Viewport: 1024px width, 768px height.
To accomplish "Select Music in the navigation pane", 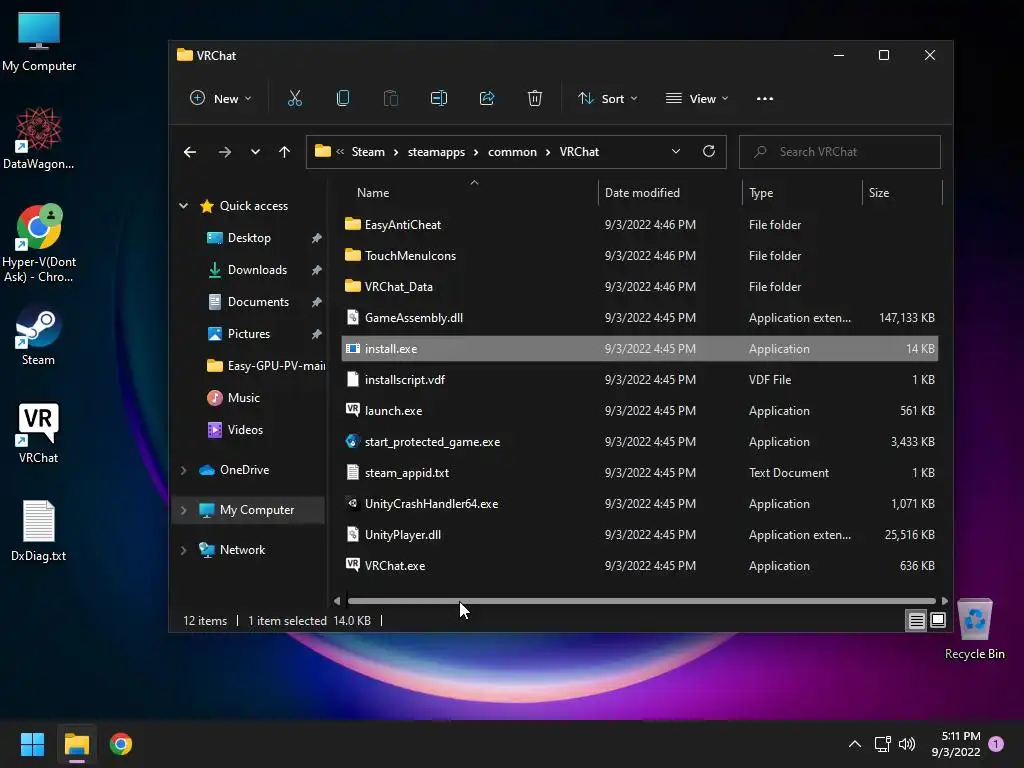I will [243, 398].
